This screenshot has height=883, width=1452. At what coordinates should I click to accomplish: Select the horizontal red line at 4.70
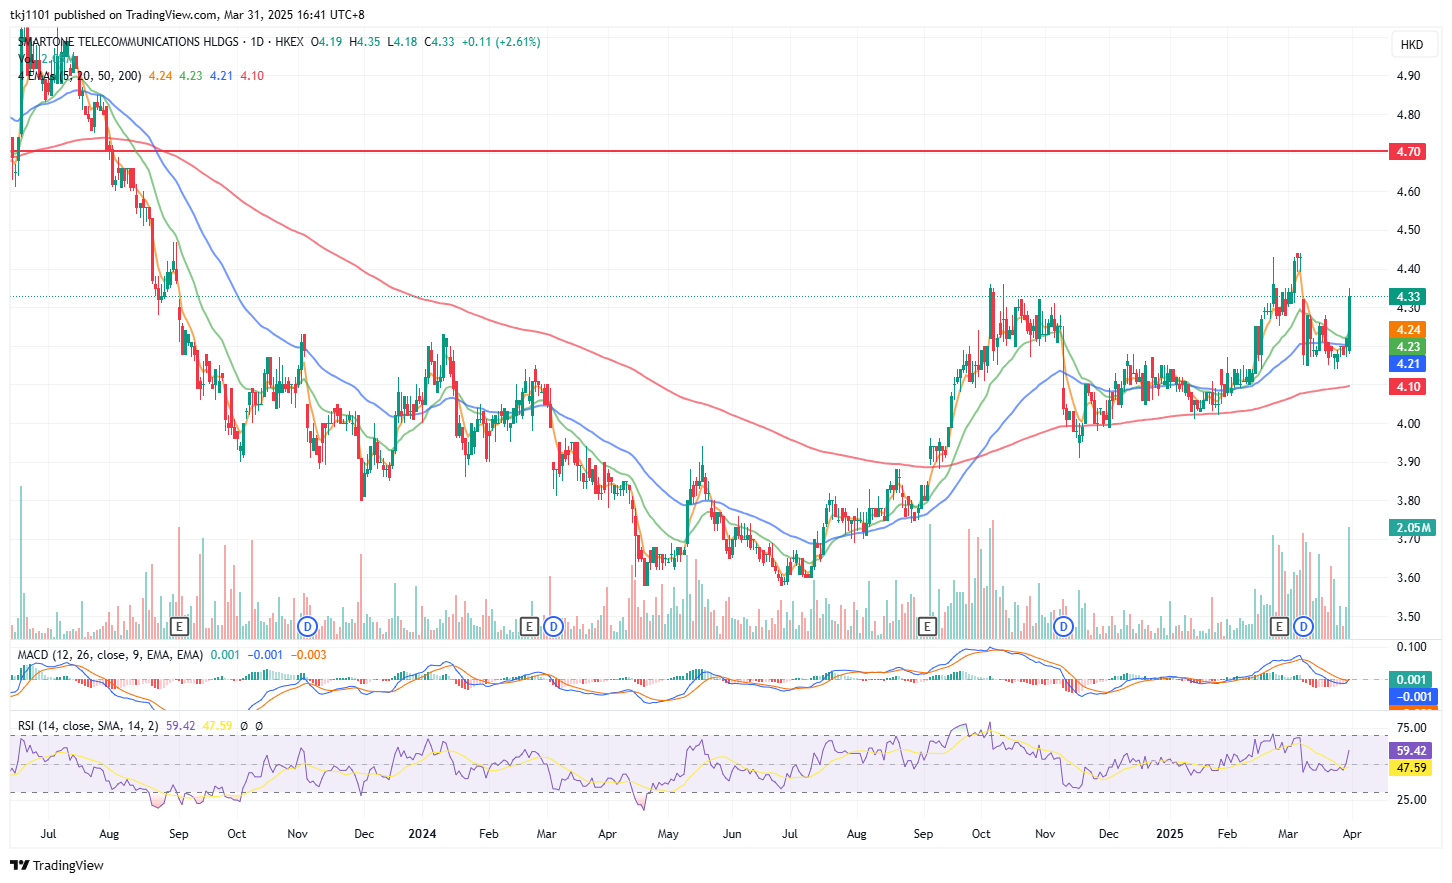tap(700, 151)
